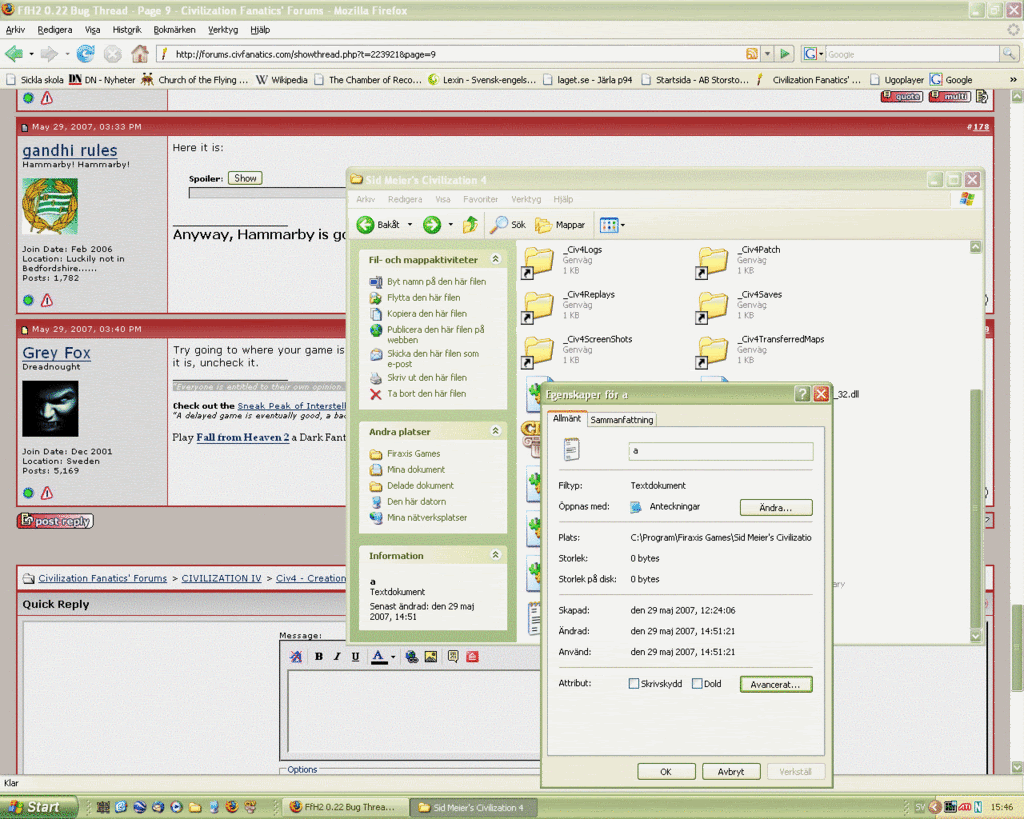This screenshot has height=819, width=1024.
Task: Switch to FfH2 Bug Thread taskbar item
Action: click(x=346, y=807)
